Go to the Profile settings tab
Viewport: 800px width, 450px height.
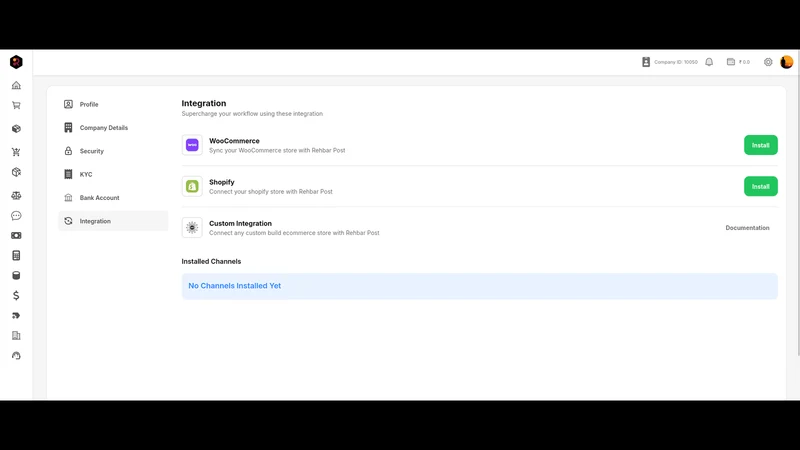113,104
